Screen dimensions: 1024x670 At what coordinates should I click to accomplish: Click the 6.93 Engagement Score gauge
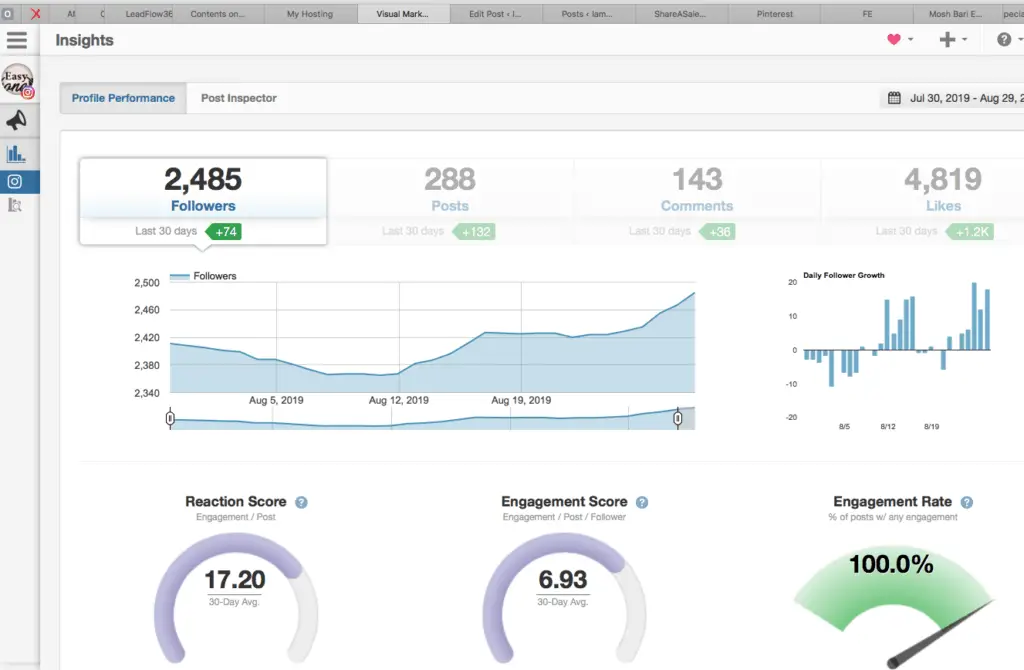point(564,598)
